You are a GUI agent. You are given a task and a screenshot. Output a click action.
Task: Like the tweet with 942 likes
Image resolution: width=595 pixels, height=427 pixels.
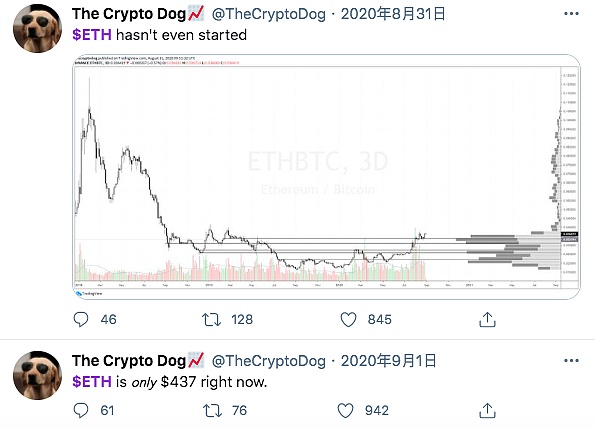[345, 410]
